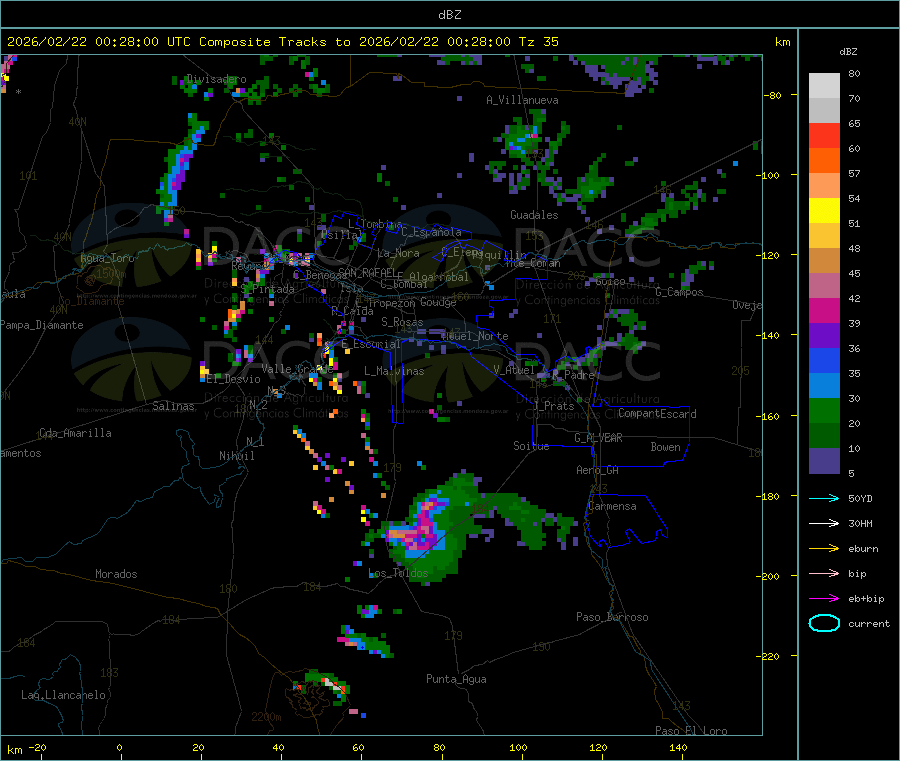The width and height of the screenshot is (900, 761).
Task: Click the 'G_Campos' map label
Action: pos(679,292)
